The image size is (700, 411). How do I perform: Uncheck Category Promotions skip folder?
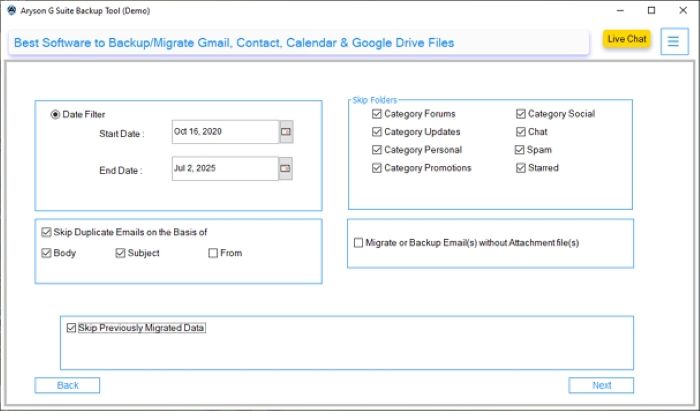pyautogui.click(x=377, y=168)
